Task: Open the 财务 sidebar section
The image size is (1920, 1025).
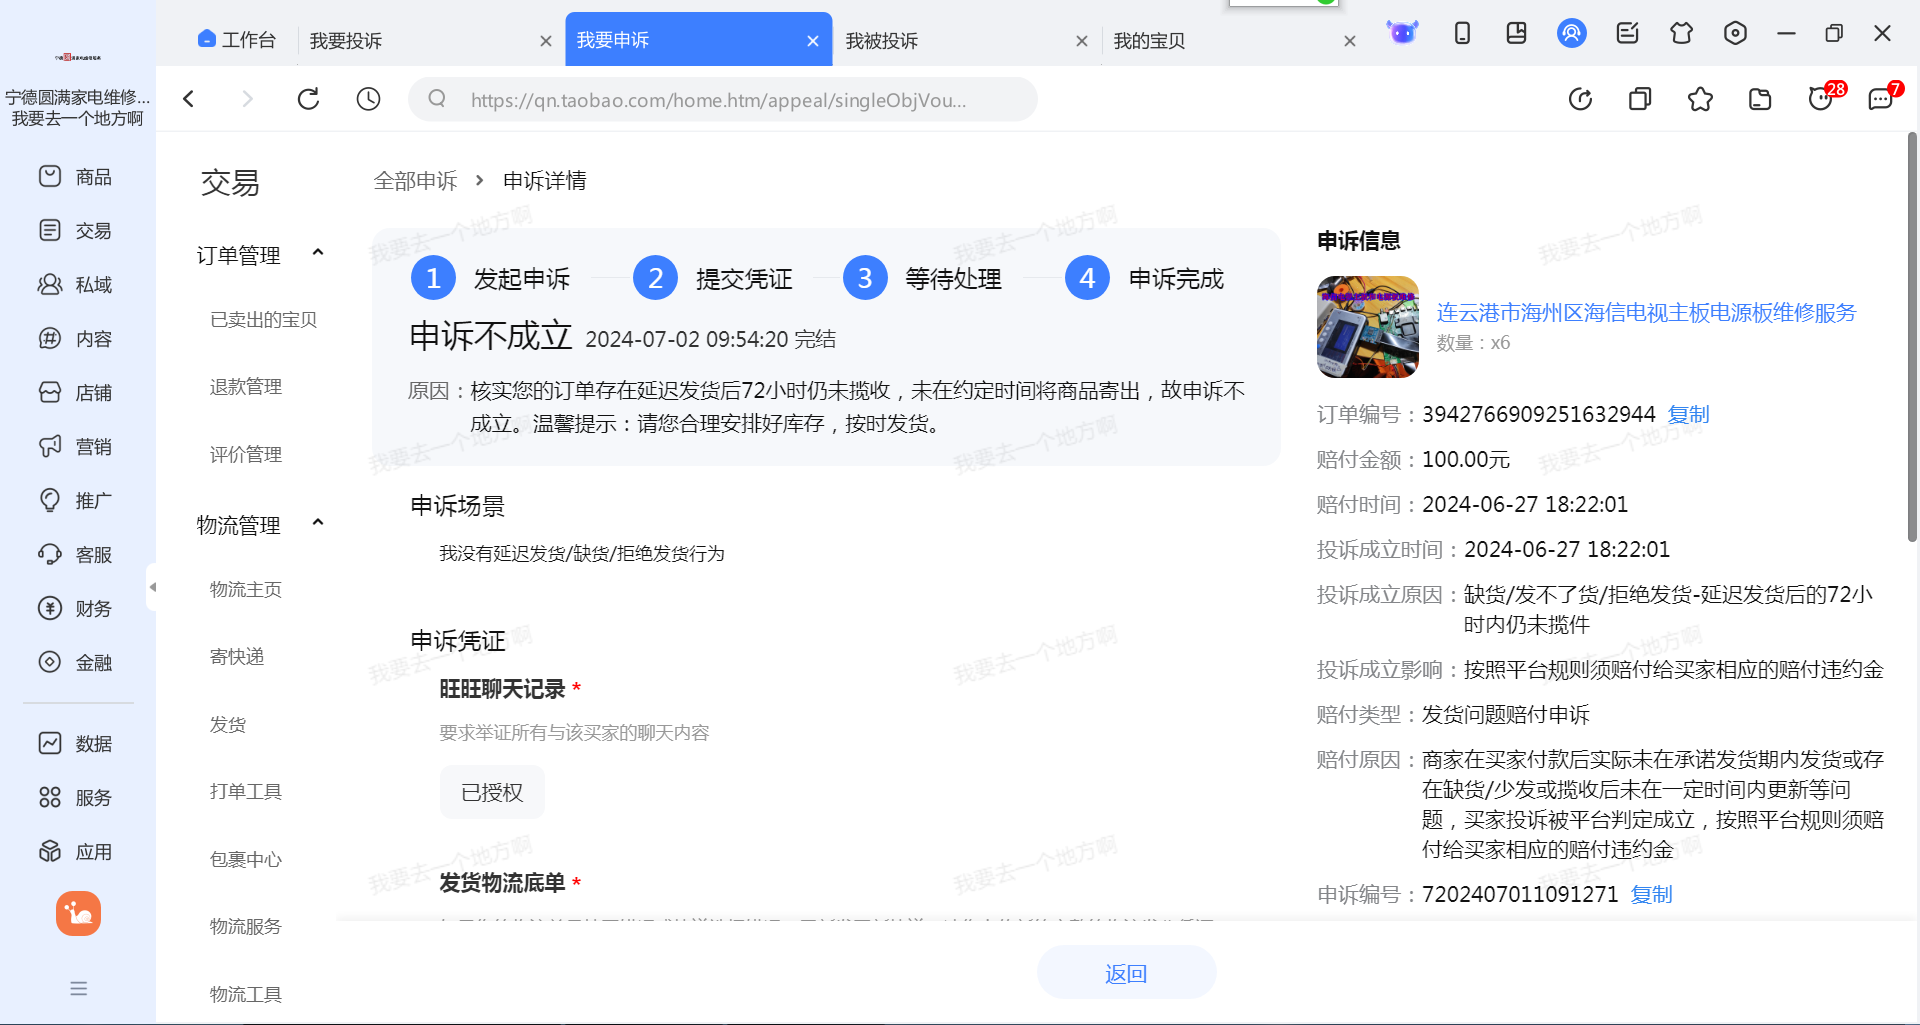Action: coord(76,609)
